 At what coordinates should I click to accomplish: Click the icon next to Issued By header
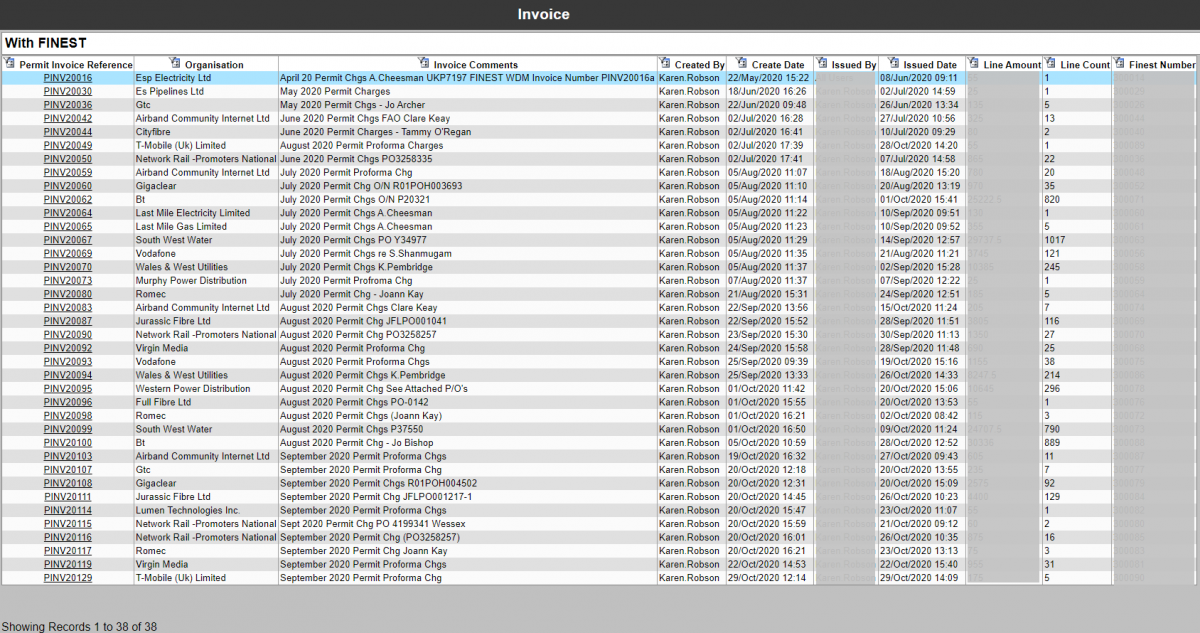point(822,64)
